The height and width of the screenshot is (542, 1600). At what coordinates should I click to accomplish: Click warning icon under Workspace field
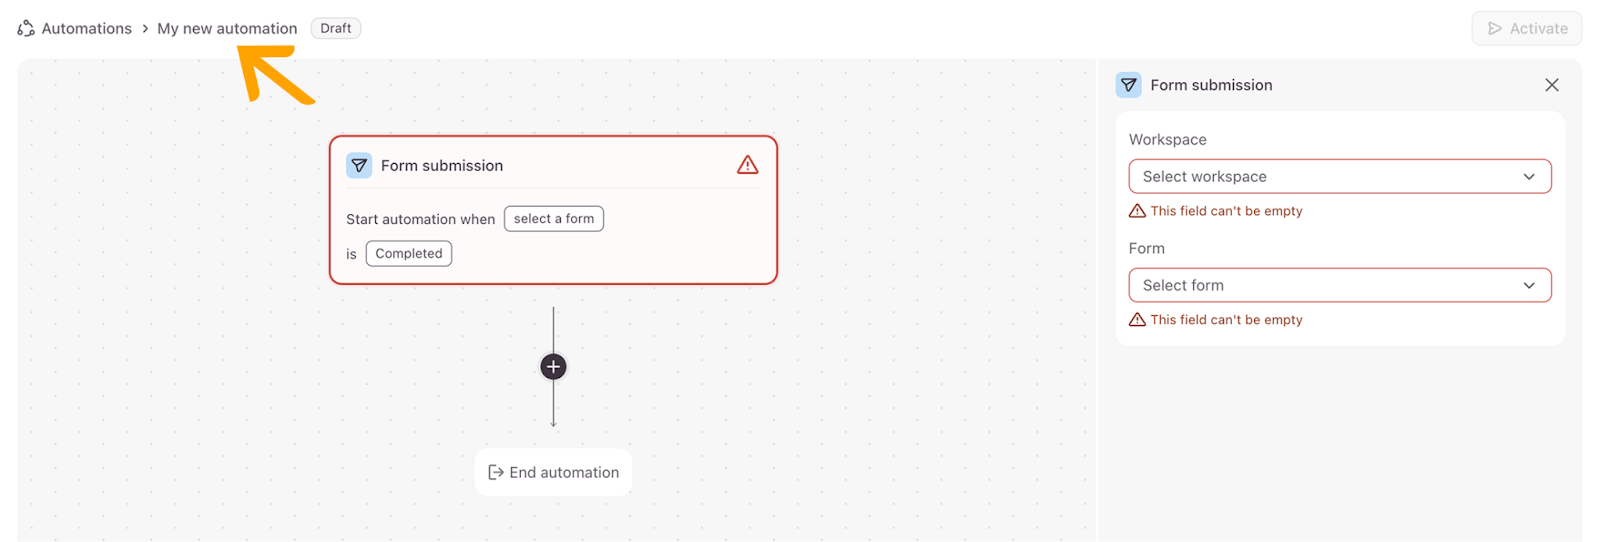tap(1137, 211)
